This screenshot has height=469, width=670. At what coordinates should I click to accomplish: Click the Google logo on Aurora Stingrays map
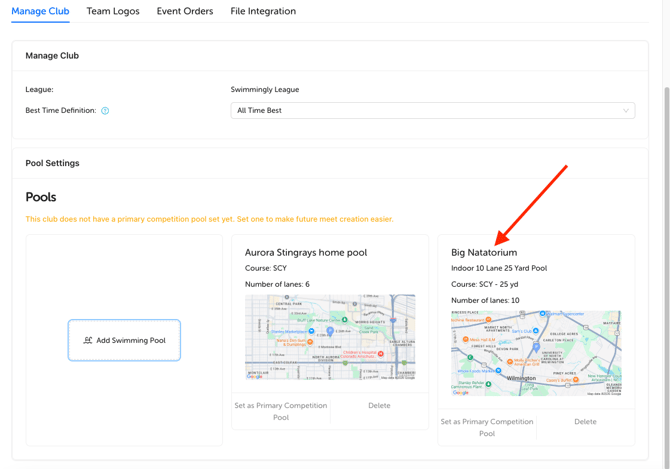(x=254, y=376)
